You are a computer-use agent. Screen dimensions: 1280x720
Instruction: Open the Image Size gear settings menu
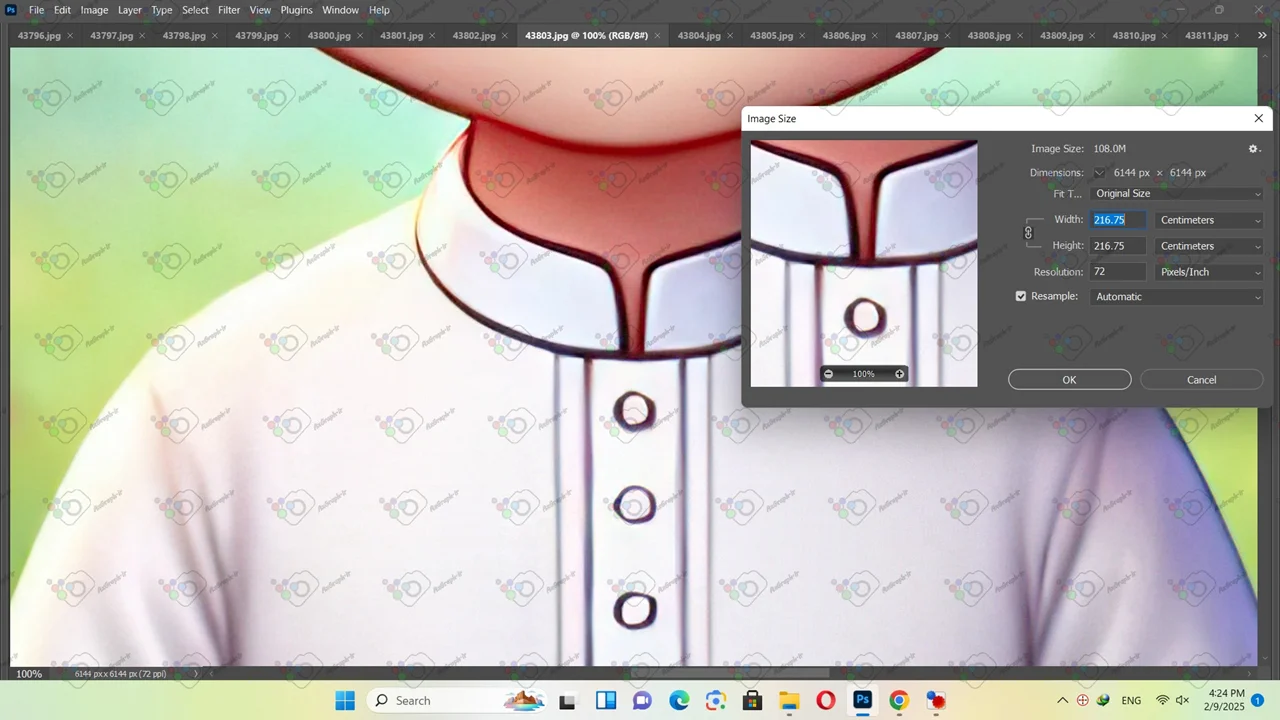1253,149
